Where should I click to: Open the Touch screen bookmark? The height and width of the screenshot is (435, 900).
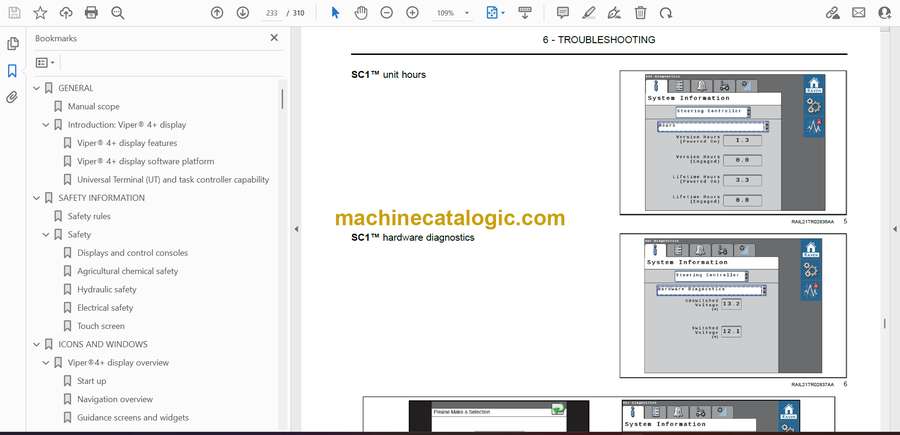coord(101,326)
